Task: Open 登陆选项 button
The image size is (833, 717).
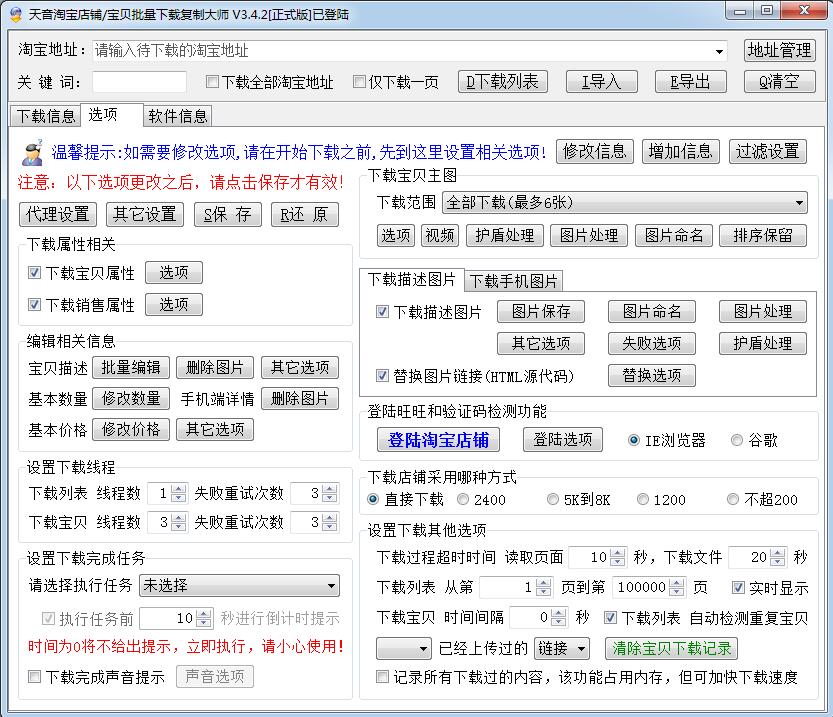Action: click(563, 440)
